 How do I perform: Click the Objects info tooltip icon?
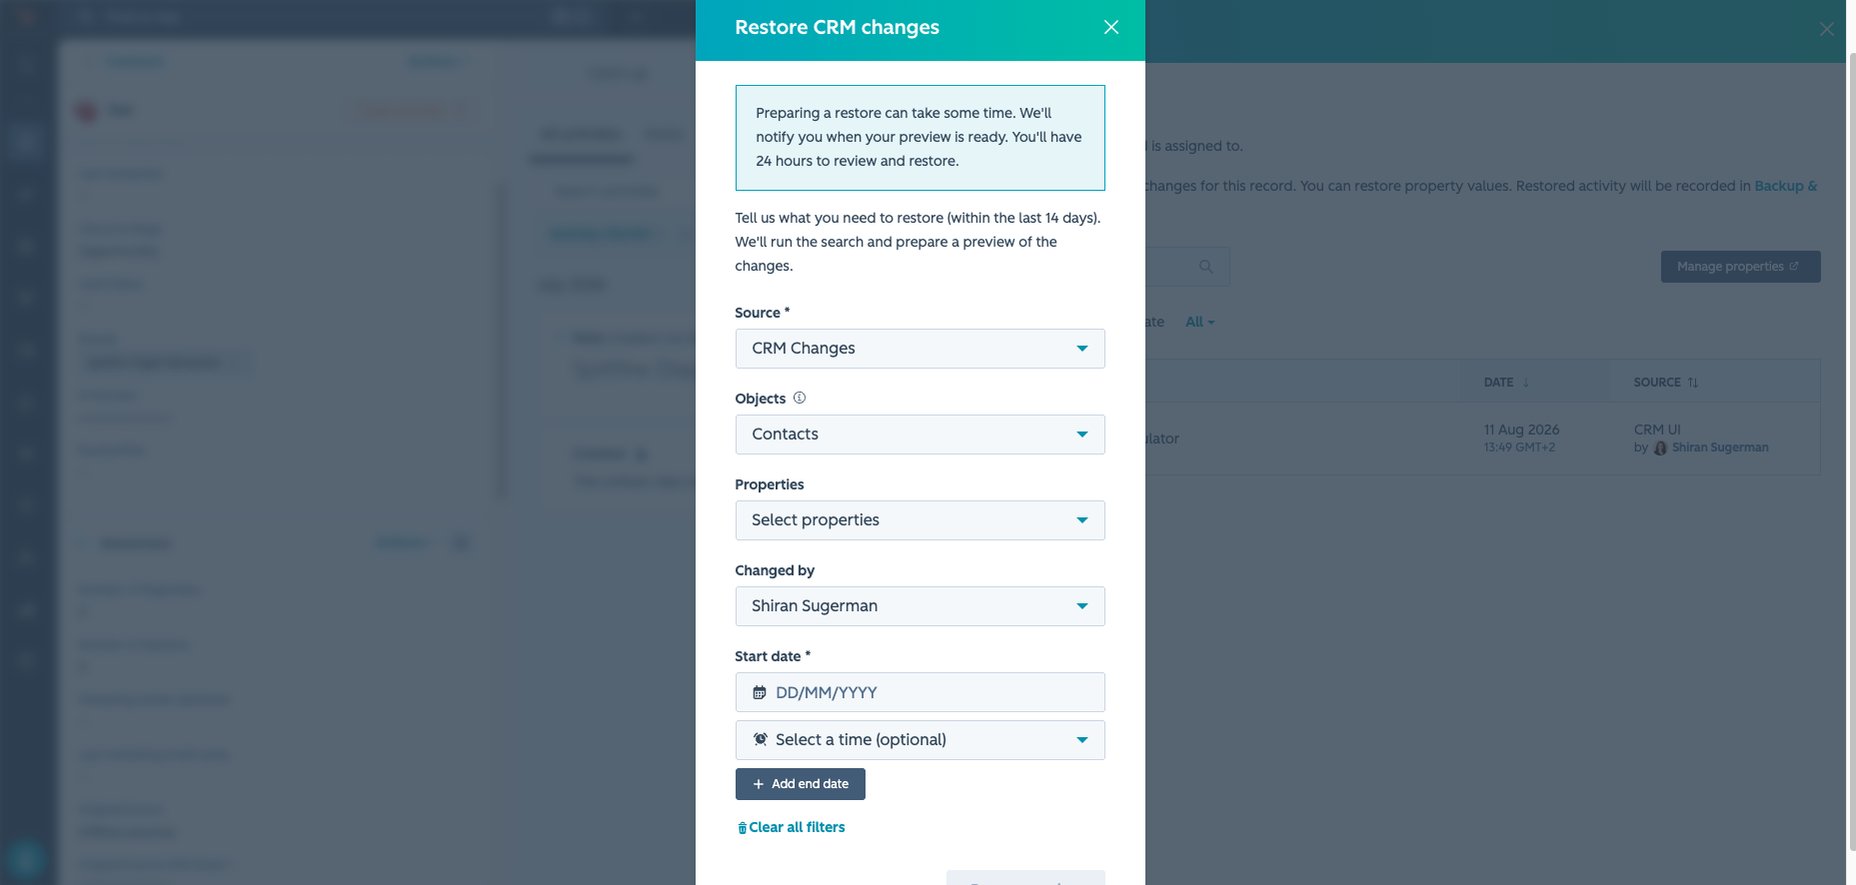click(799, 398)
